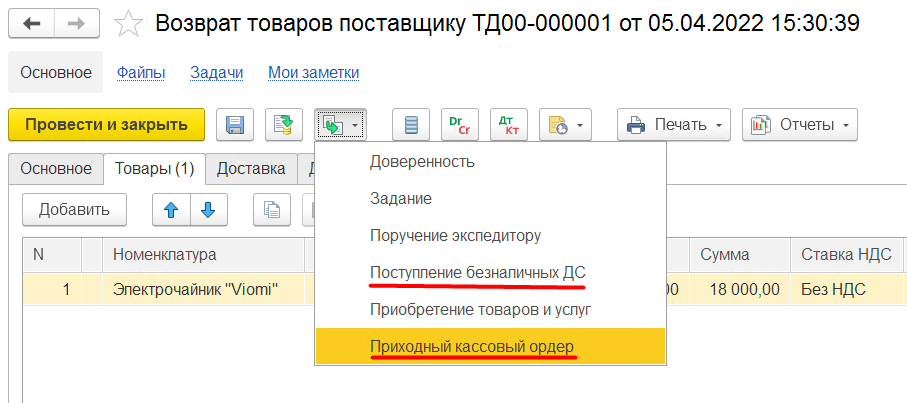Click the Добавить button
This screenshot has height=403, width=907.
[74, 209]
